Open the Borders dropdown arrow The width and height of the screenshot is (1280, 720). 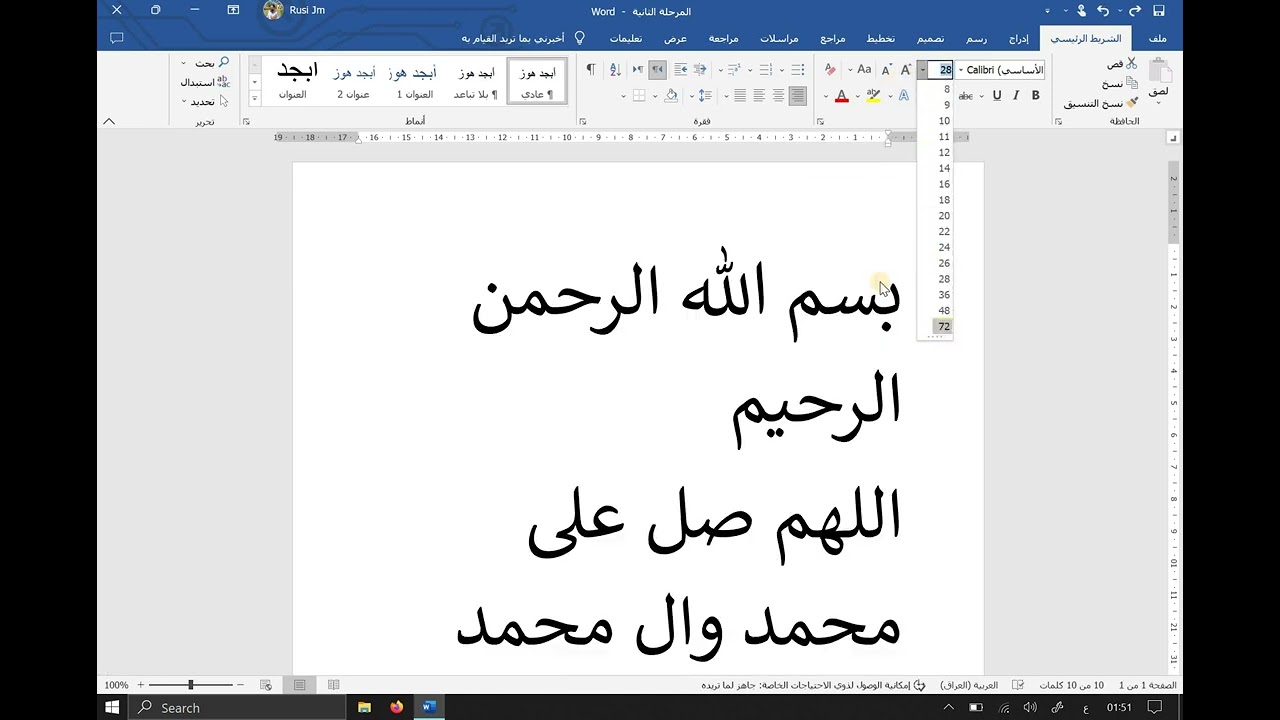[623, 96]
